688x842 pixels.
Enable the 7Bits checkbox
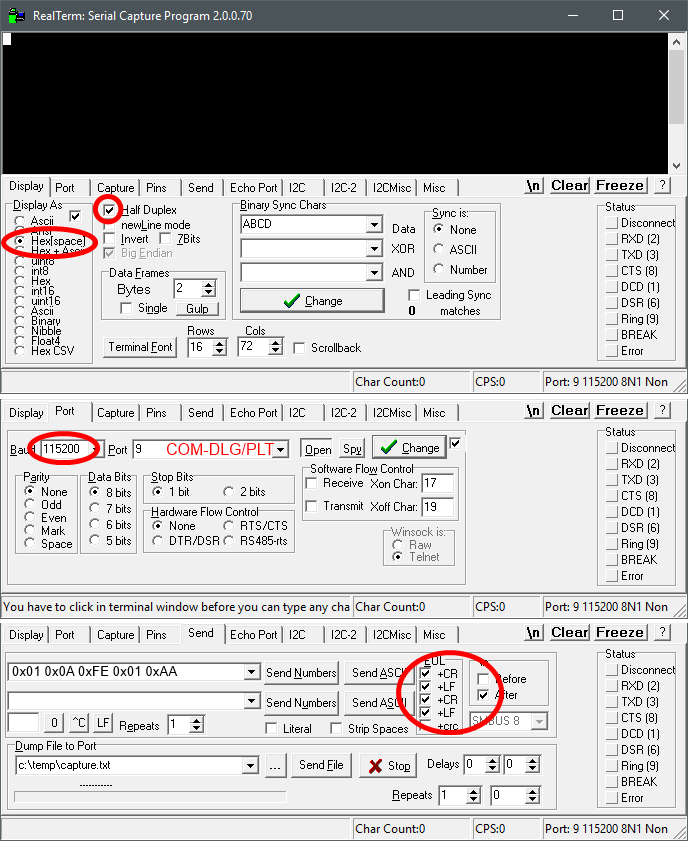(165, 239)
